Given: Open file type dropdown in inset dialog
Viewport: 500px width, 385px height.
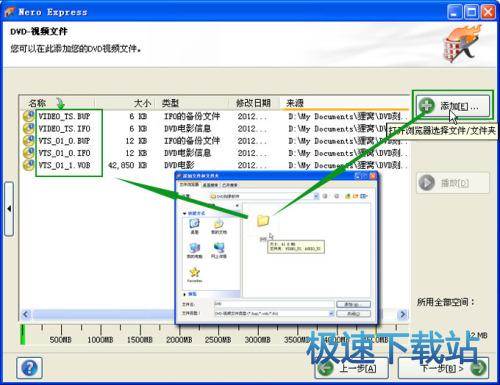Looking at the screenshot, I should [x=331, y=313].
